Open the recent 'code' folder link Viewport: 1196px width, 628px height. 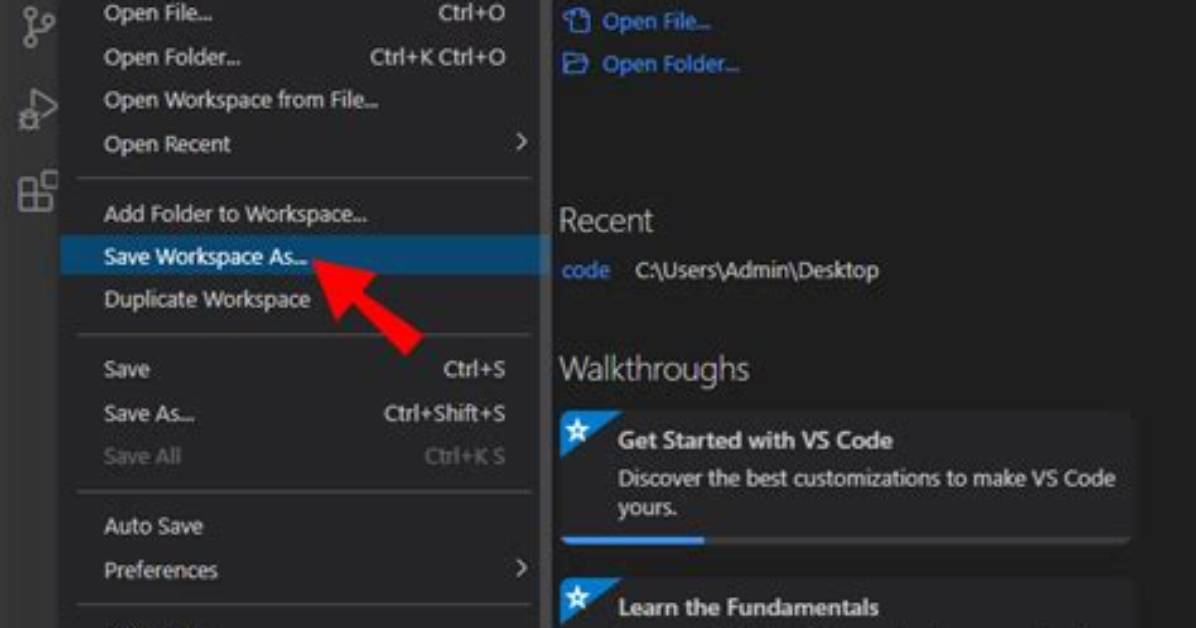click(x=586, y=270)
